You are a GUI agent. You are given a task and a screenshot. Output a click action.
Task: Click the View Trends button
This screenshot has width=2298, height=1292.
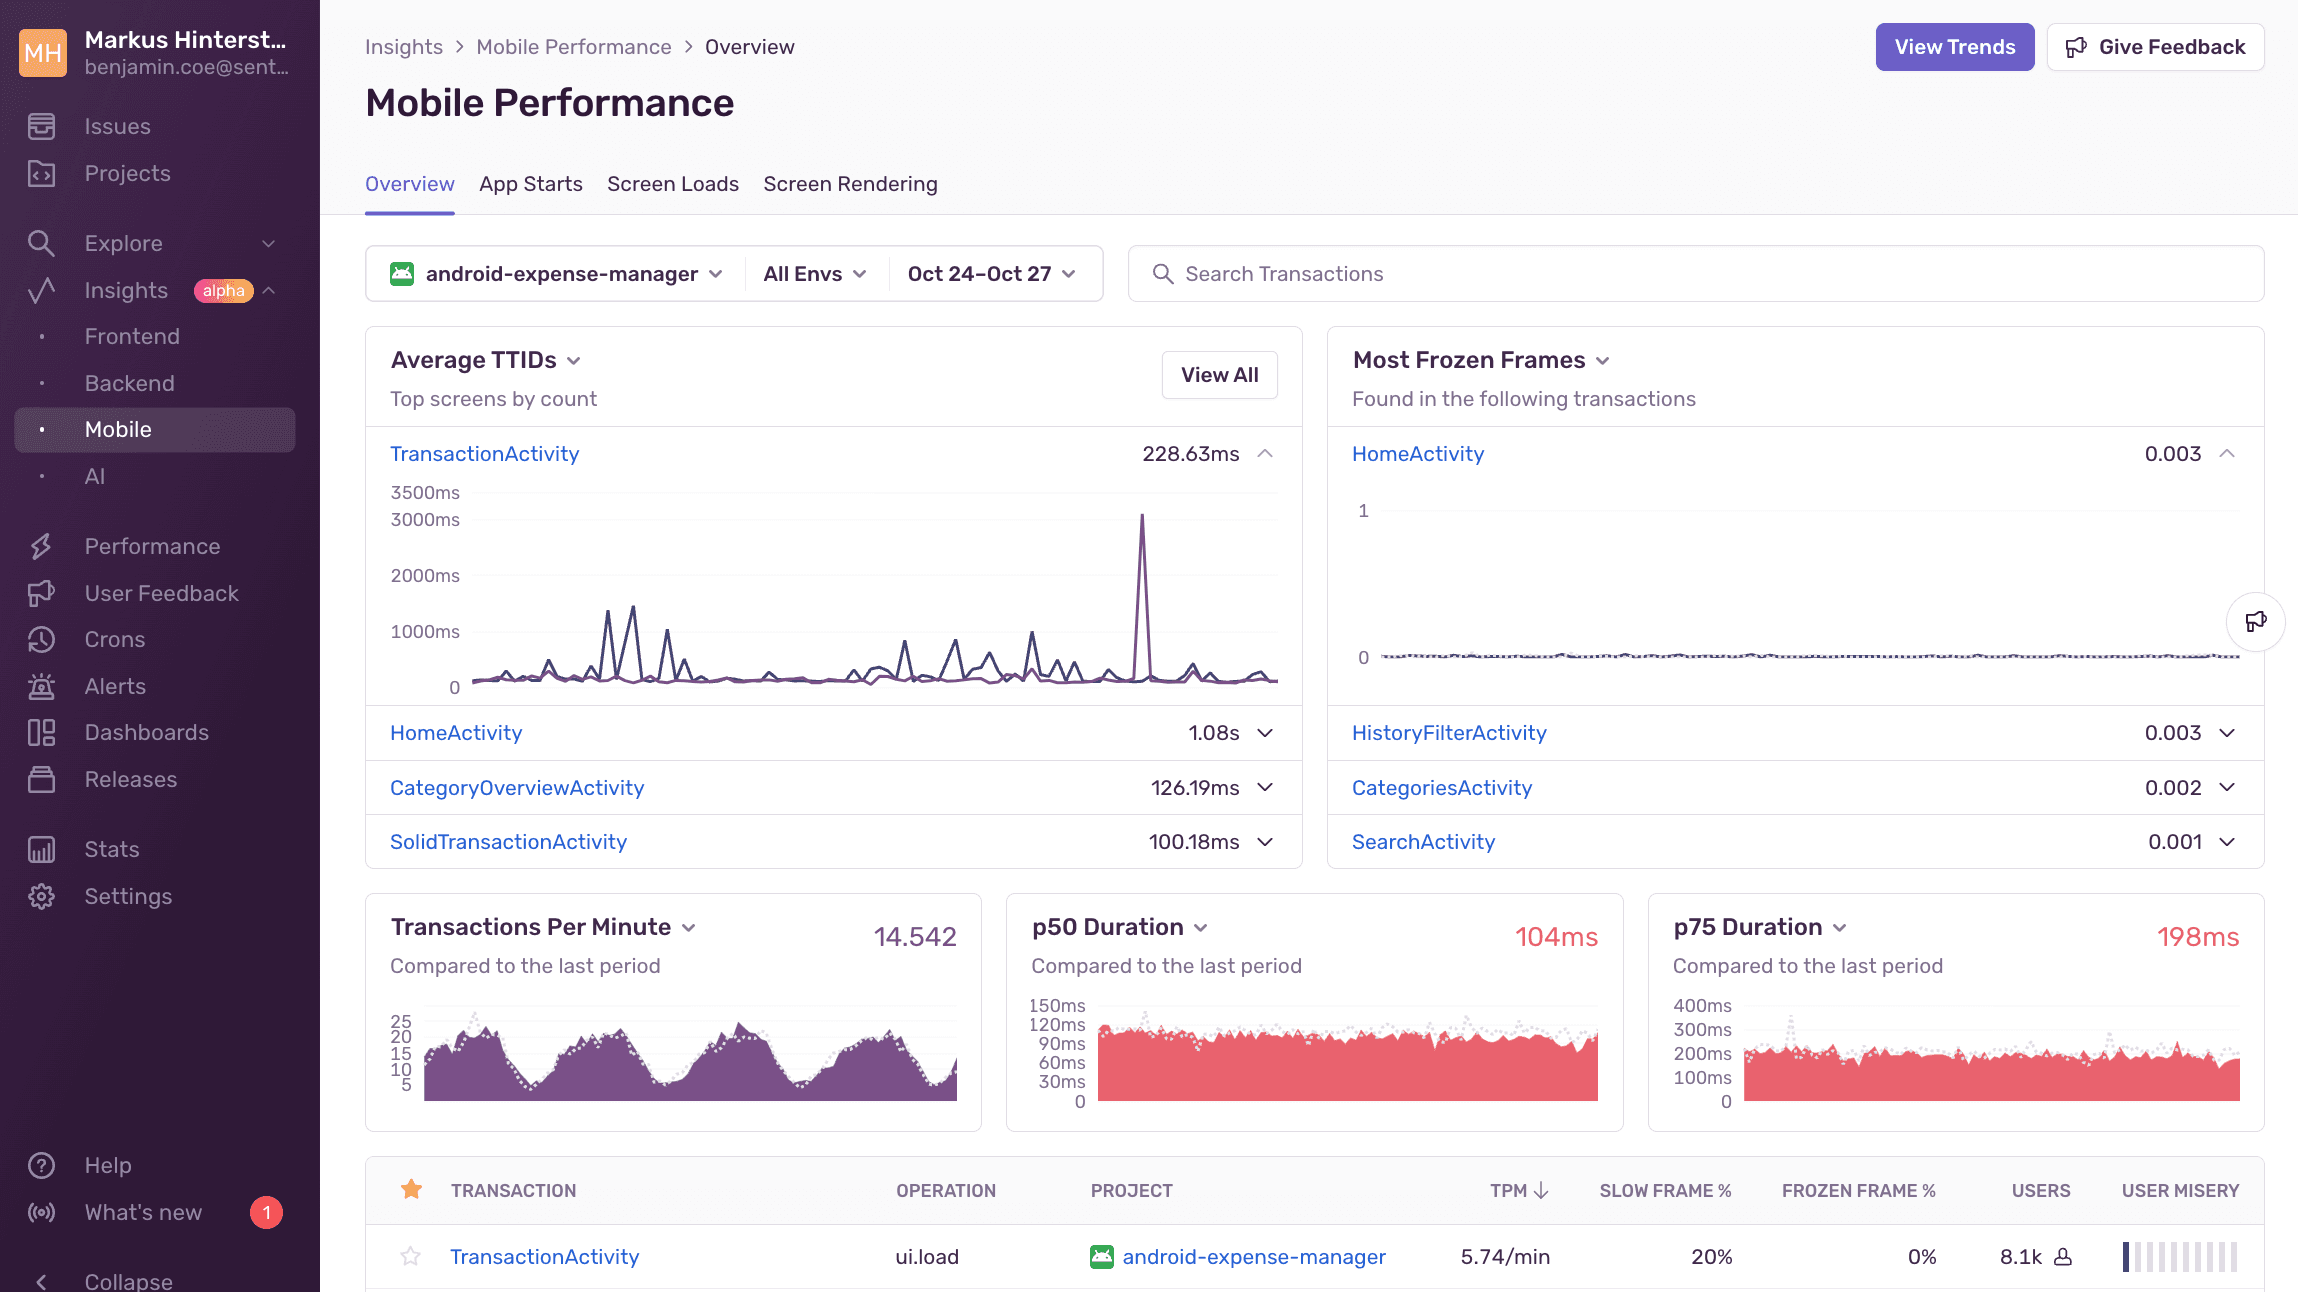click(x=1954, y=46)
